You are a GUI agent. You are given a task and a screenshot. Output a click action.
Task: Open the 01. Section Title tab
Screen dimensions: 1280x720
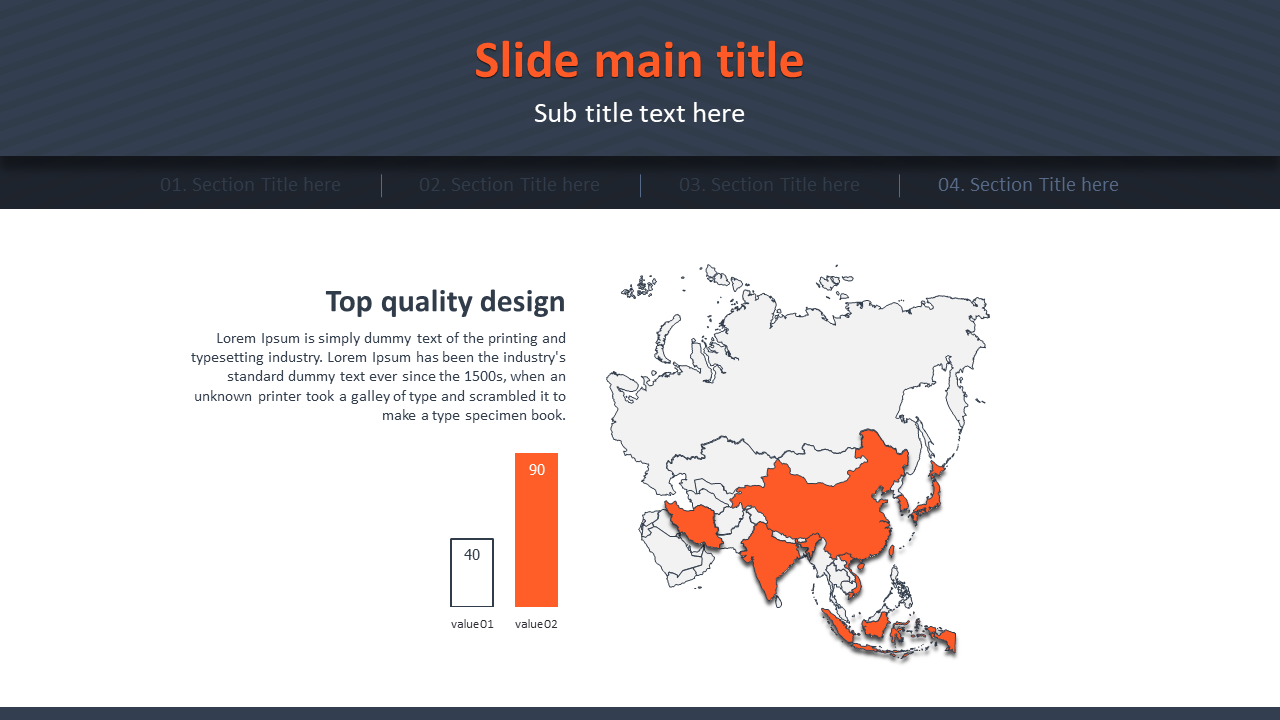(250, 185)
